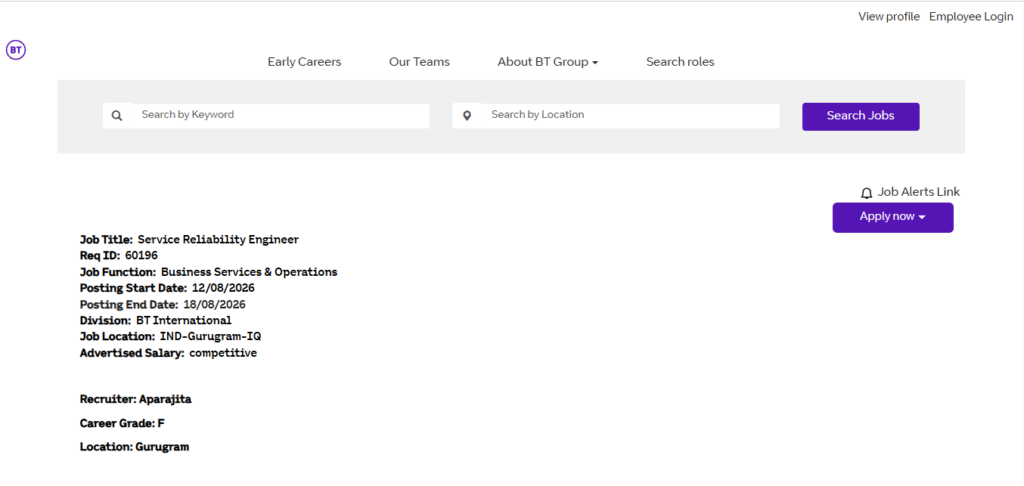
Task: Open the Employee Login link
Action: click(971, 17)
